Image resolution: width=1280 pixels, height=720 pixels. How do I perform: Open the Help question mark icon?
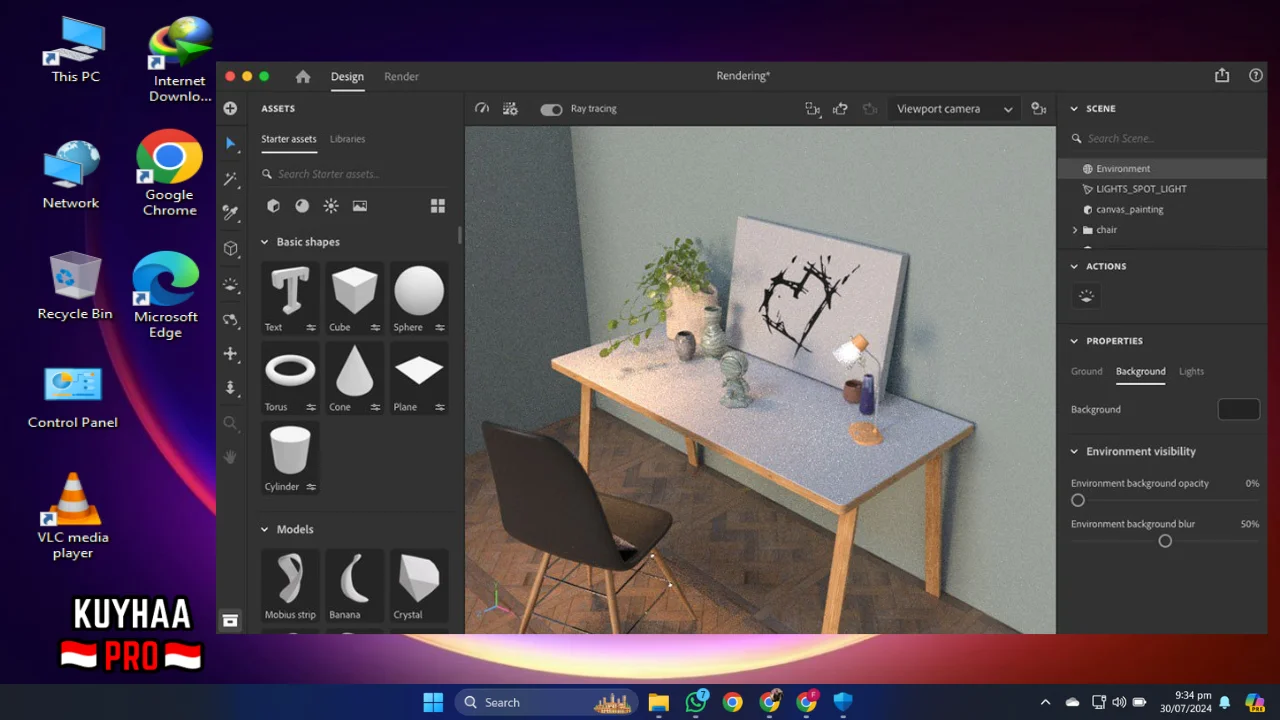pyautogui.click(x=1256, y=75)
